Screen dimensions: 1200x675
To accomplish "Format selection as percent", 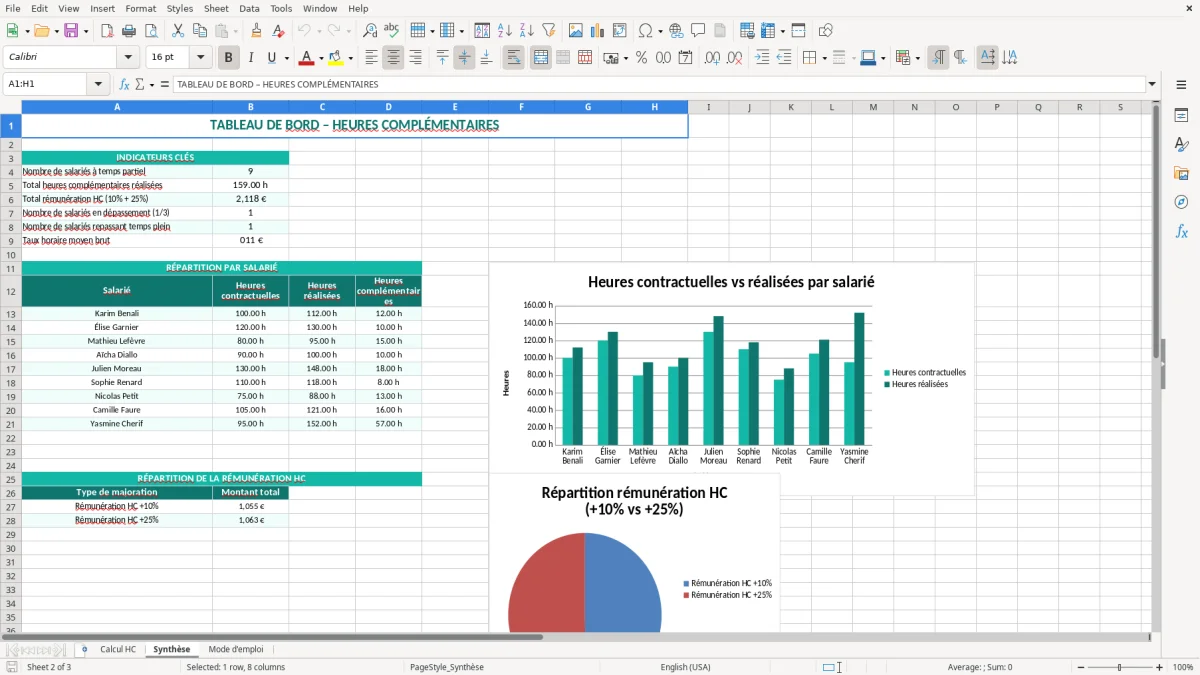I will pos(641,58).
